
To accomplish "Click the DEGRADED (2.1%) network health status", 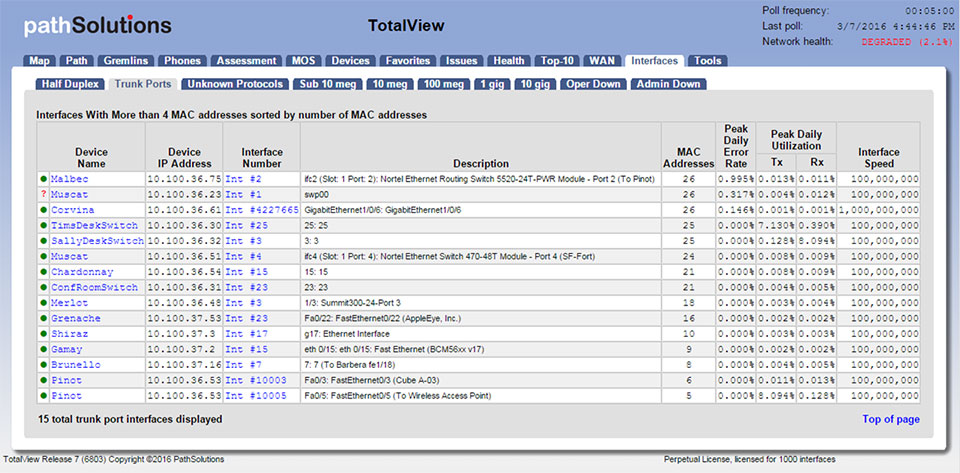I will (907, 42).
